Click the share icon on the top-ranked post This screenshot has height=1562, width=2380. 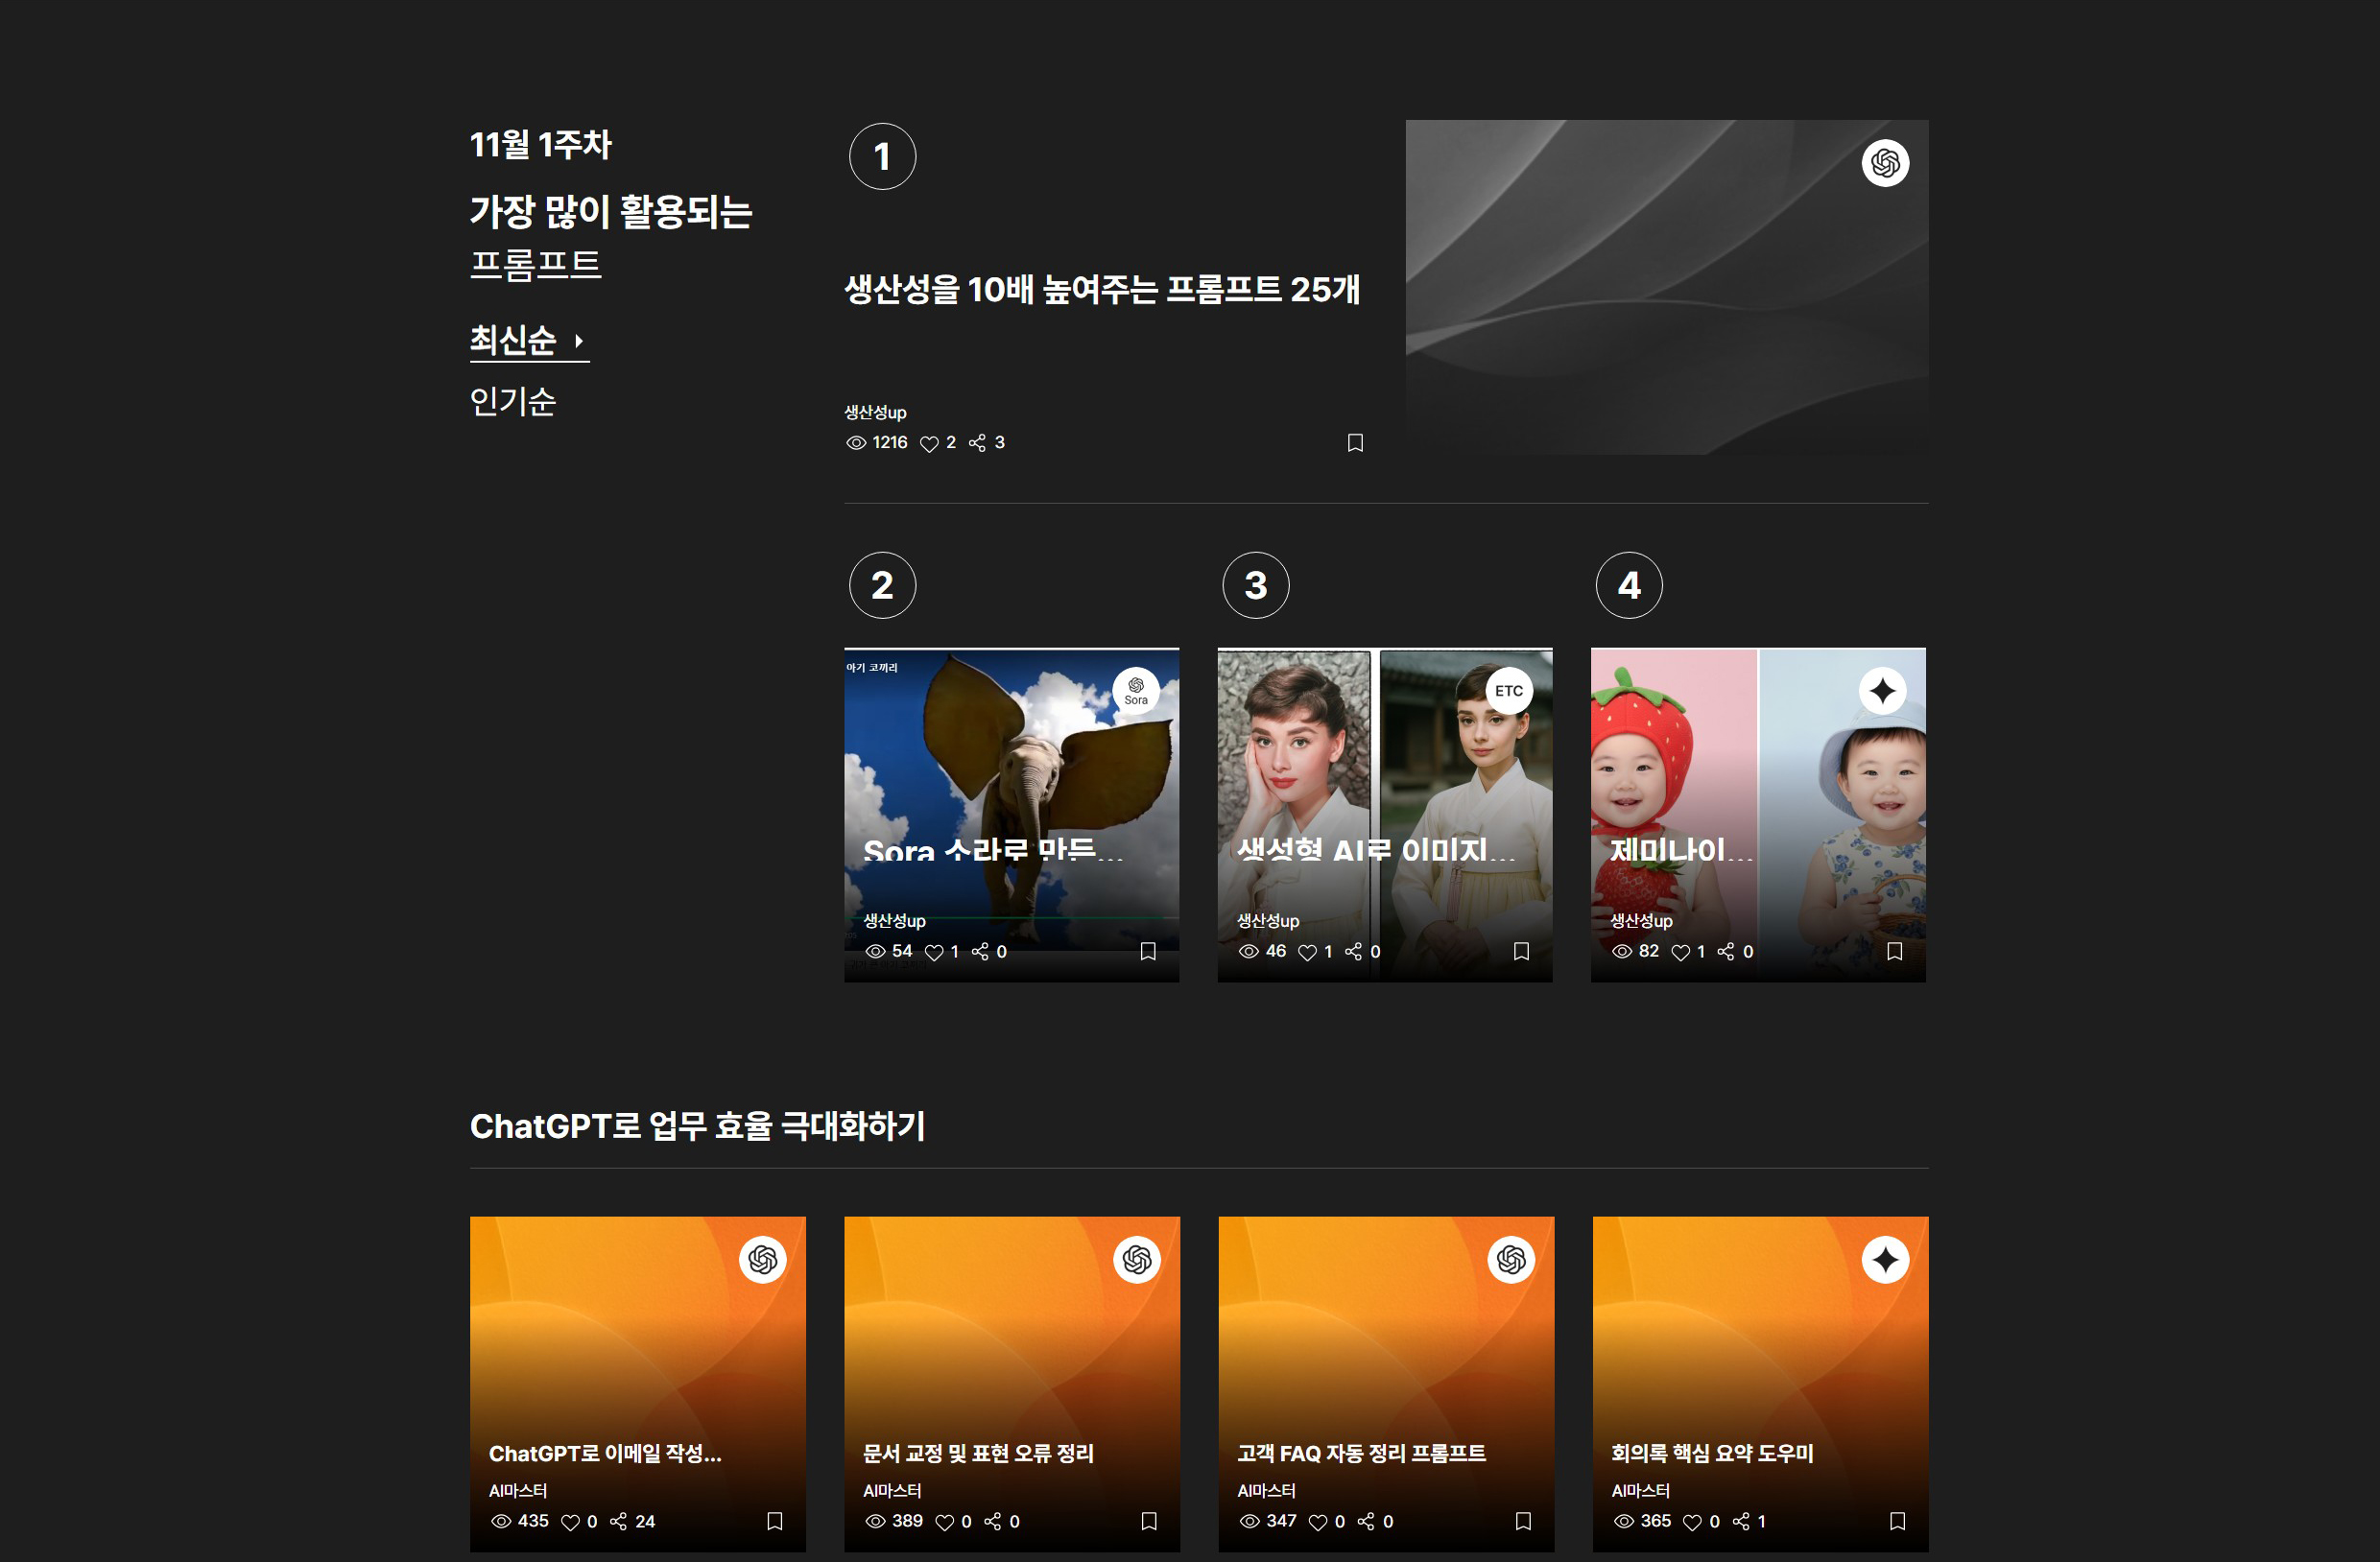pyautogui.click(x=977, y=443)
